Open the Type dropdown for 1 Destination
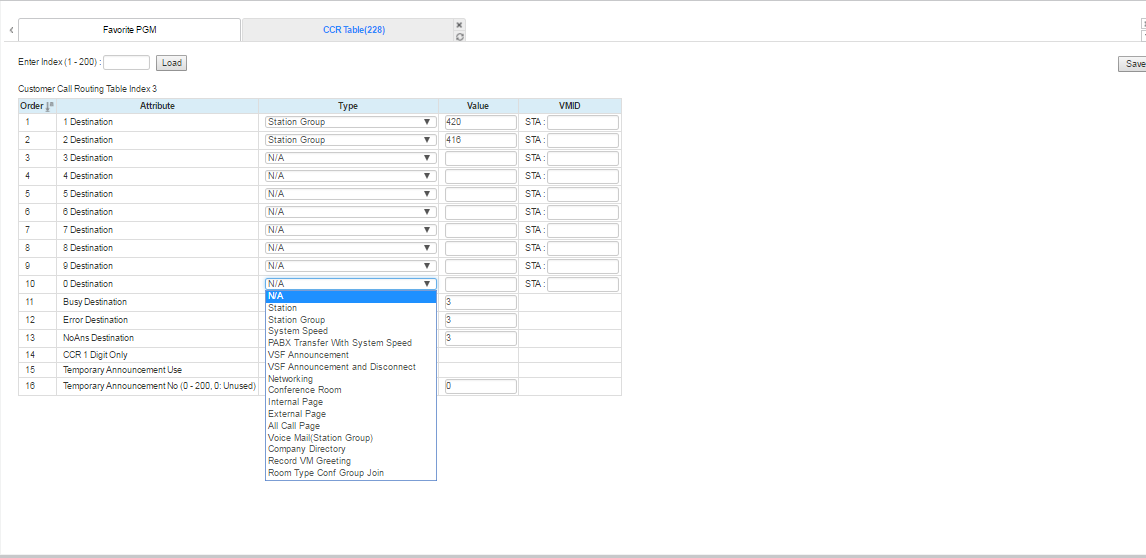Screen dimensions: 1146x558 (x=350, y=122)
